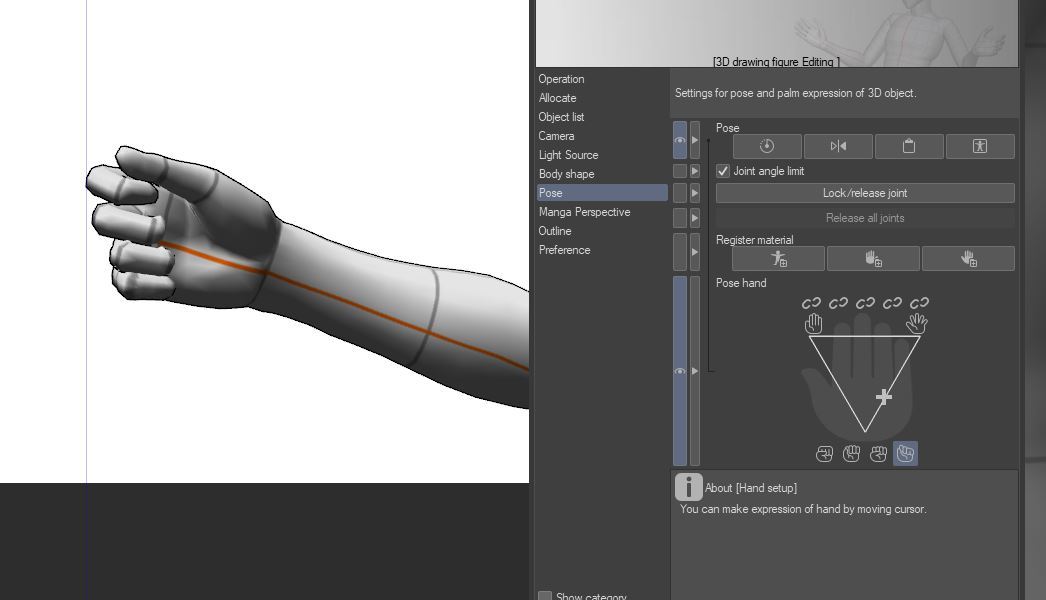
Task: Select the first fist preset icon
Action: pos(825,454)
